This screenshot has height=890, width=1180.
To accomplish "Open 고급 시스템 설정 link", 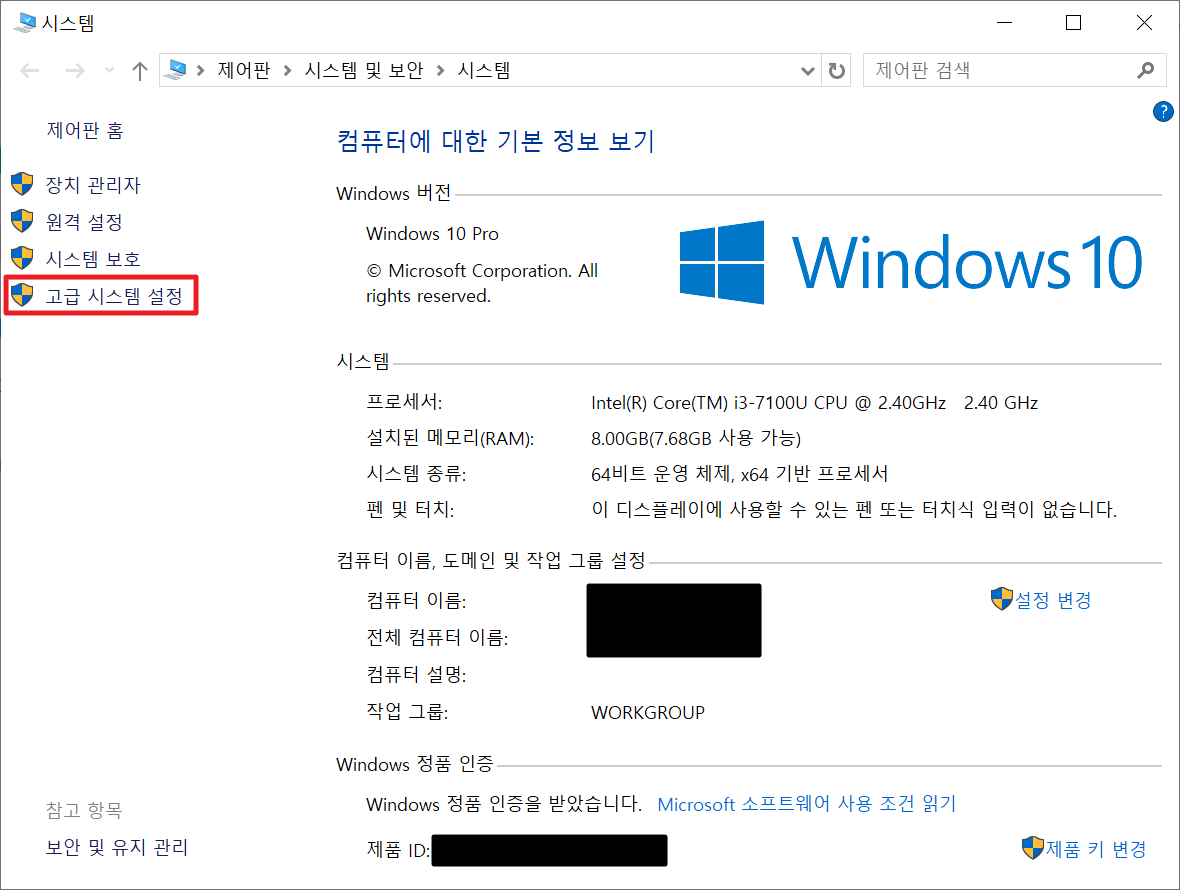I will point(114,296).
